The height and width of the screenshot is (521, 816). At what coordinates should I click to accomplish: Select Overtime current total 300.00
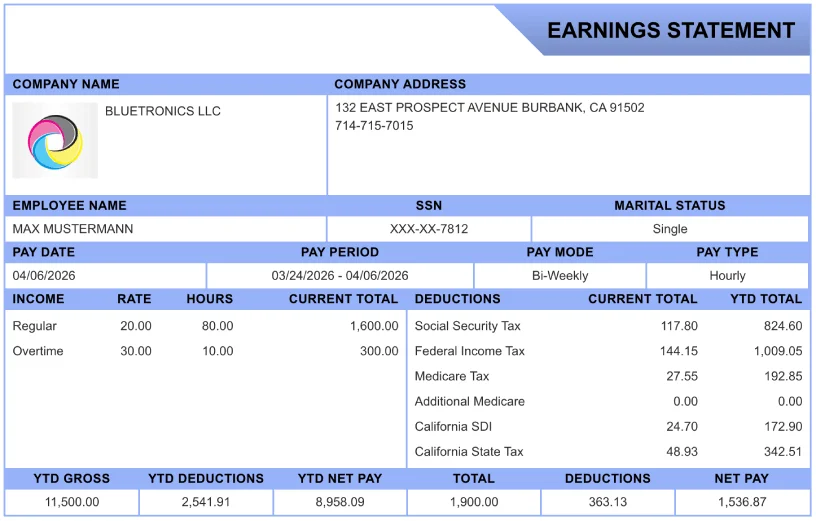coord(379,351)
